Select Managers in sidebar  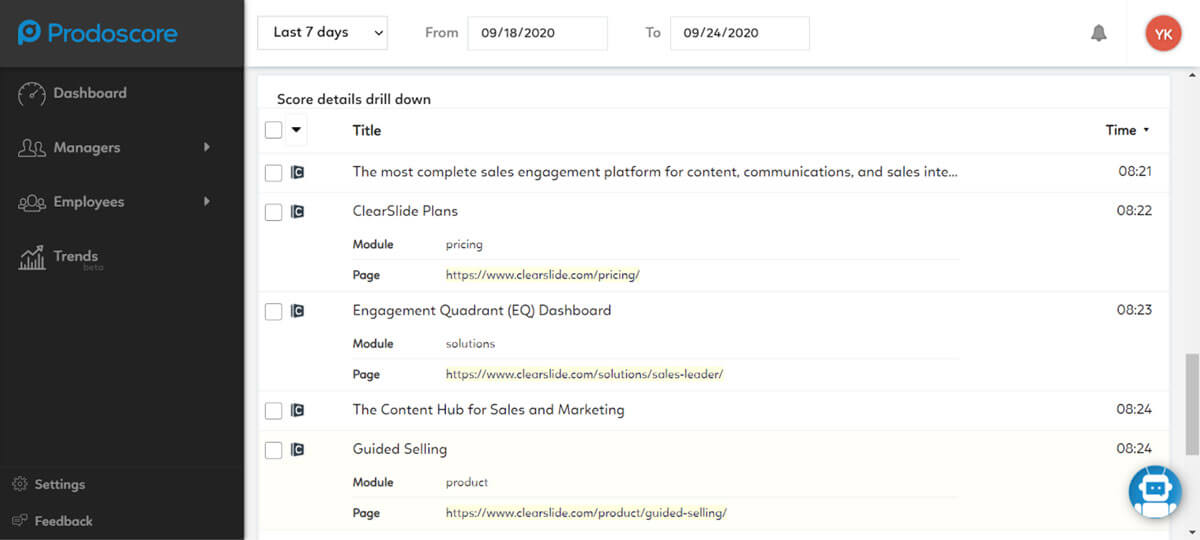pyautogui.click(x=87, y=147)
